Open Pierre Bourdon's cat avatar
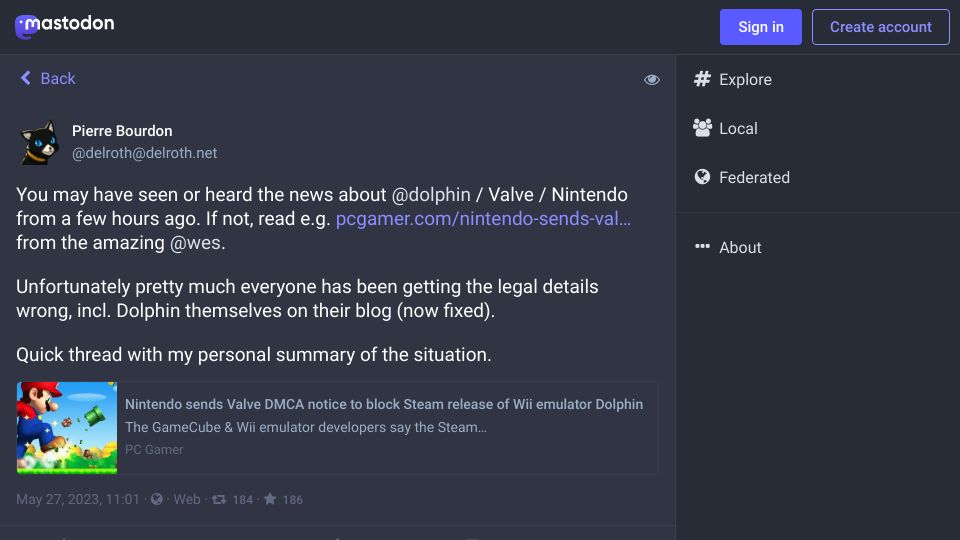The width and height of the screenshot is (960, 540). coord(39,142)
